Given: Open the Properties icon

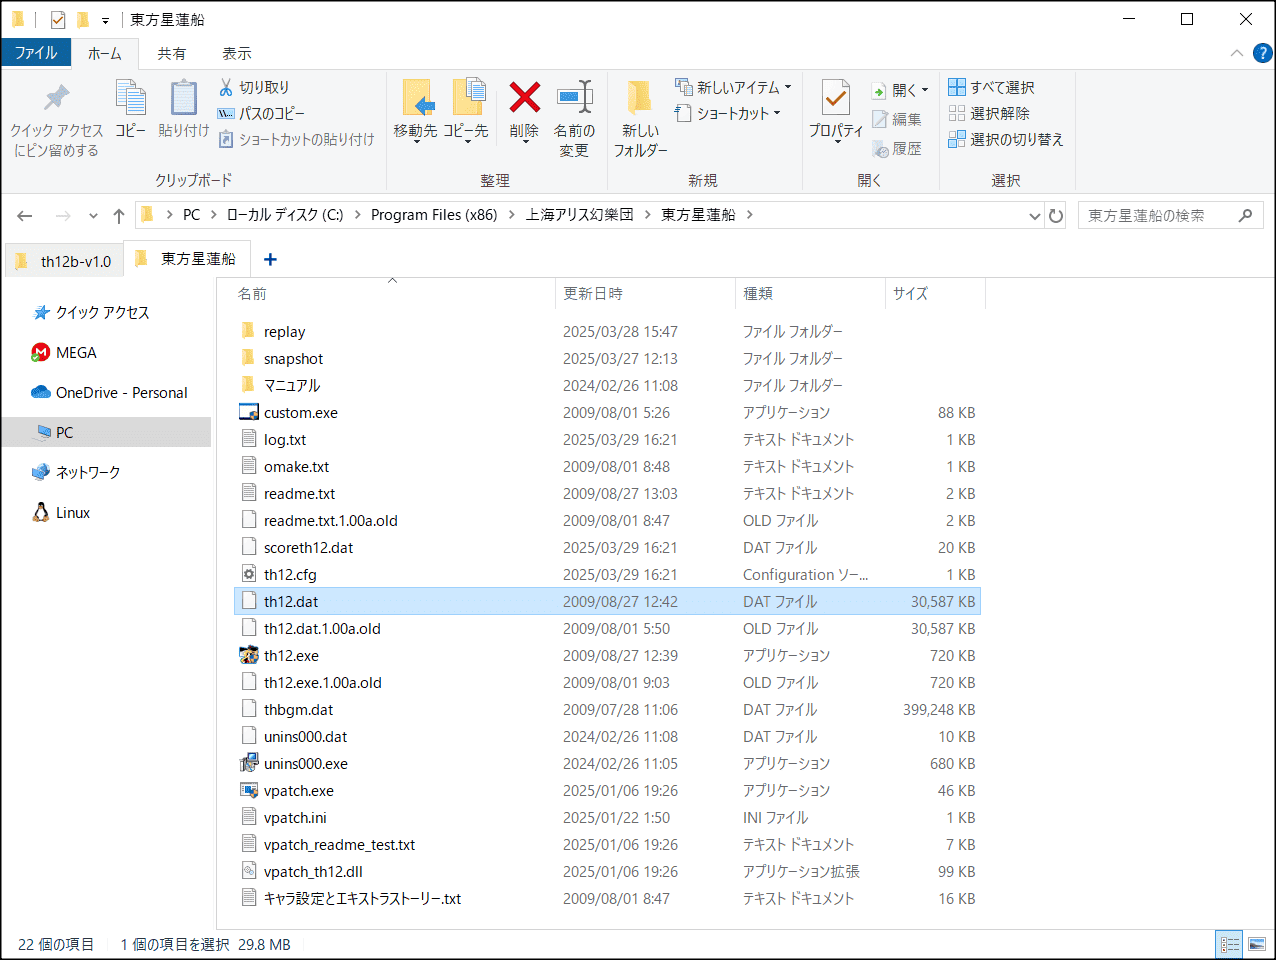Looking at the screenshot, I should [836, 98].
